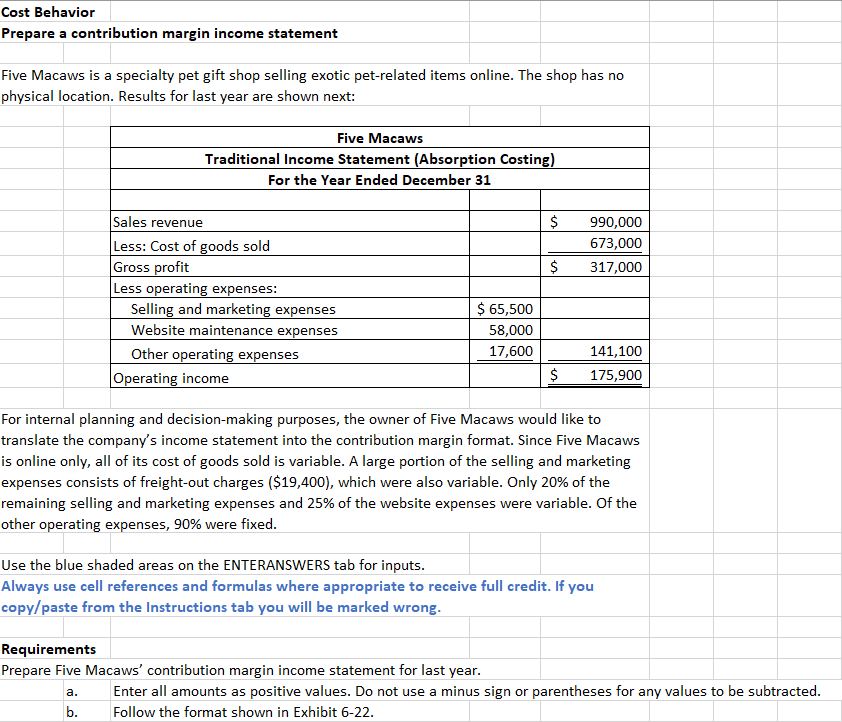Viewport: 842px width, 722px height.
Task: Select the blue ENTERANSWERS instruction text
Action: [300, 587]
